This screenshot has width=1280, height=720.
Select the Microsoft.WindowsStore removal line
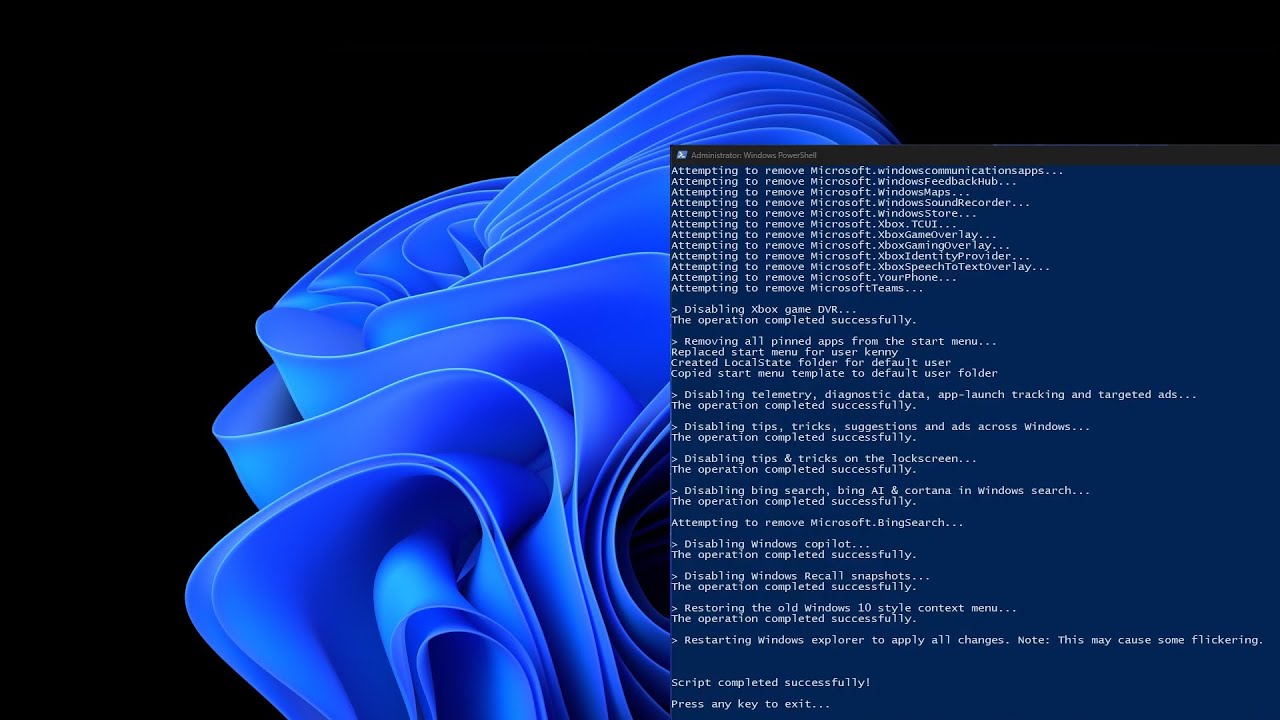point(824,214)
